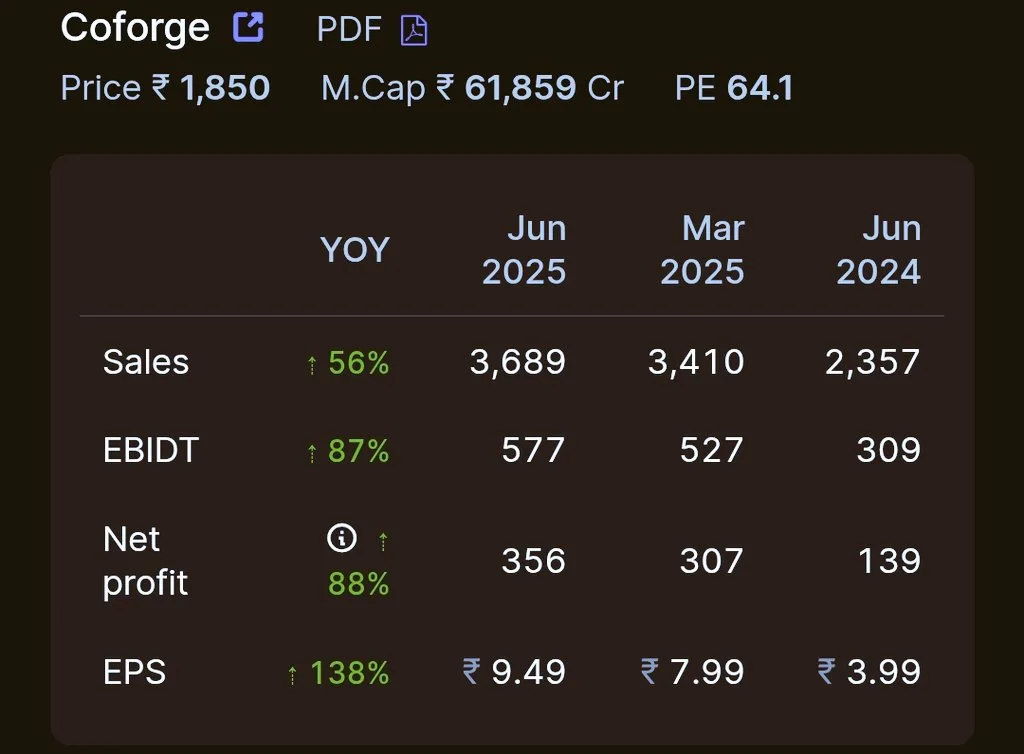Expand the YOY column header

355,249
